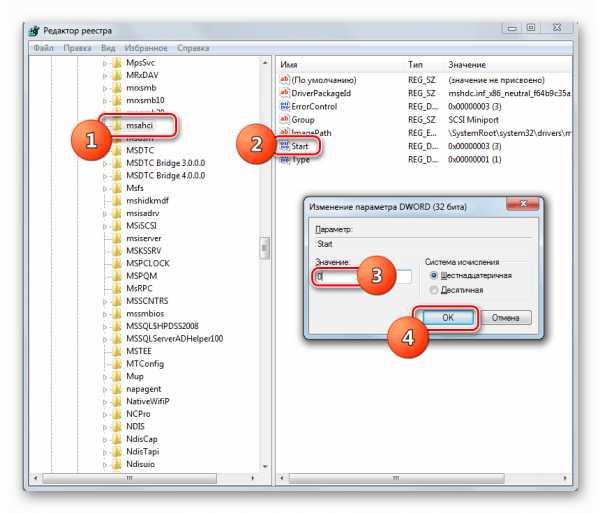This screenshot has width=600, height=513.
Task: Click the MSPQM folder icon
Action: (117, 276)
